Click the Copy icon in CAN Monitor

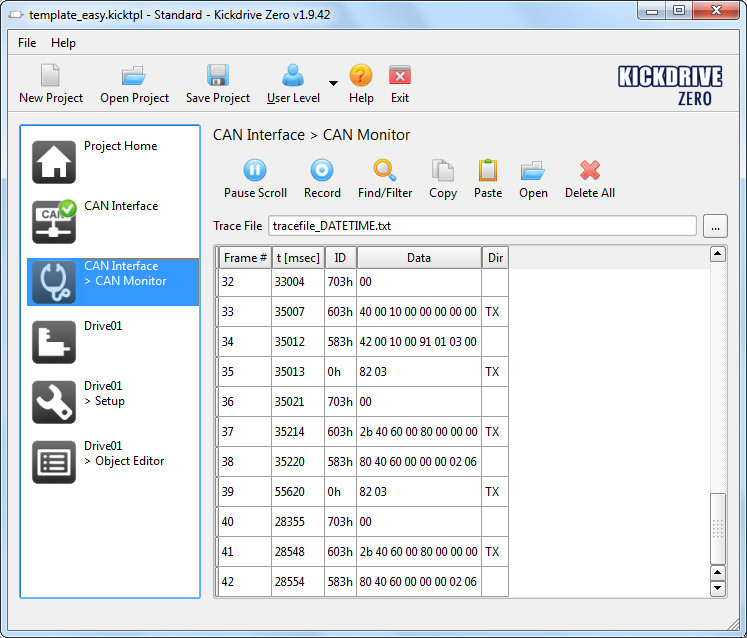click(443, 171)
